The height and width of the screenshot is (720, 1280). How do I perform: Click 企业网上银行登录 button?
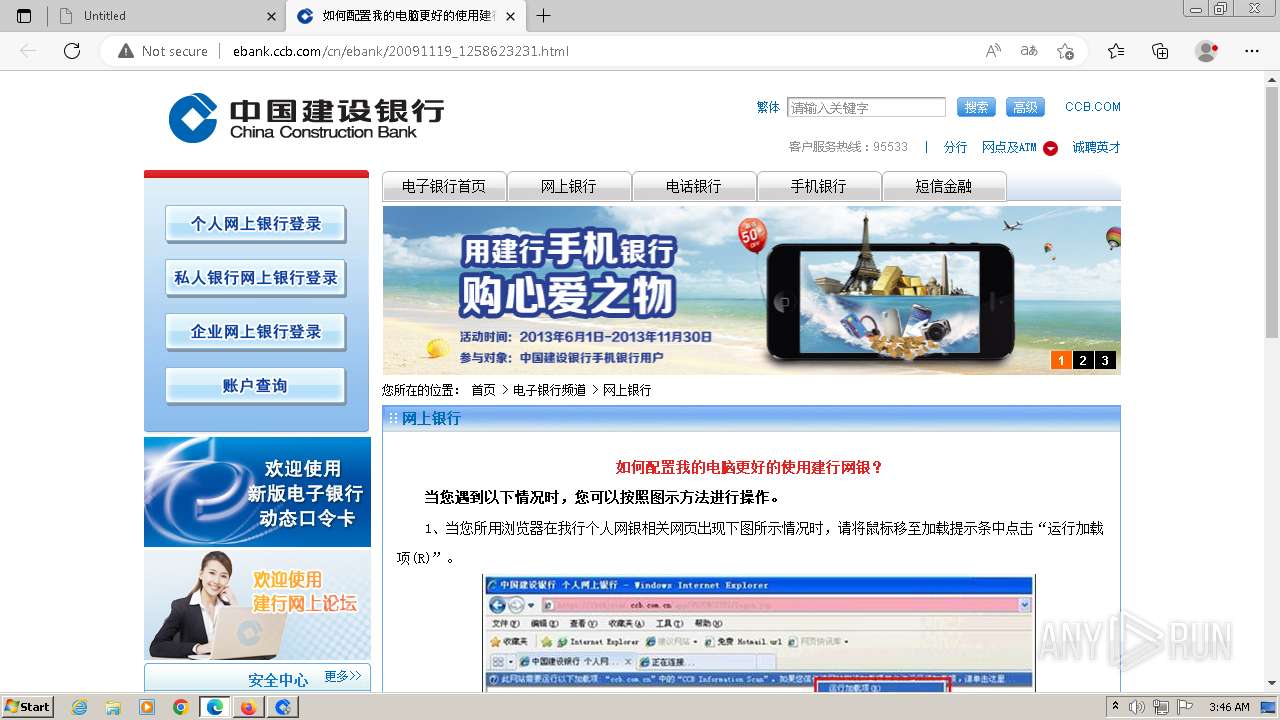coord(256,332)
